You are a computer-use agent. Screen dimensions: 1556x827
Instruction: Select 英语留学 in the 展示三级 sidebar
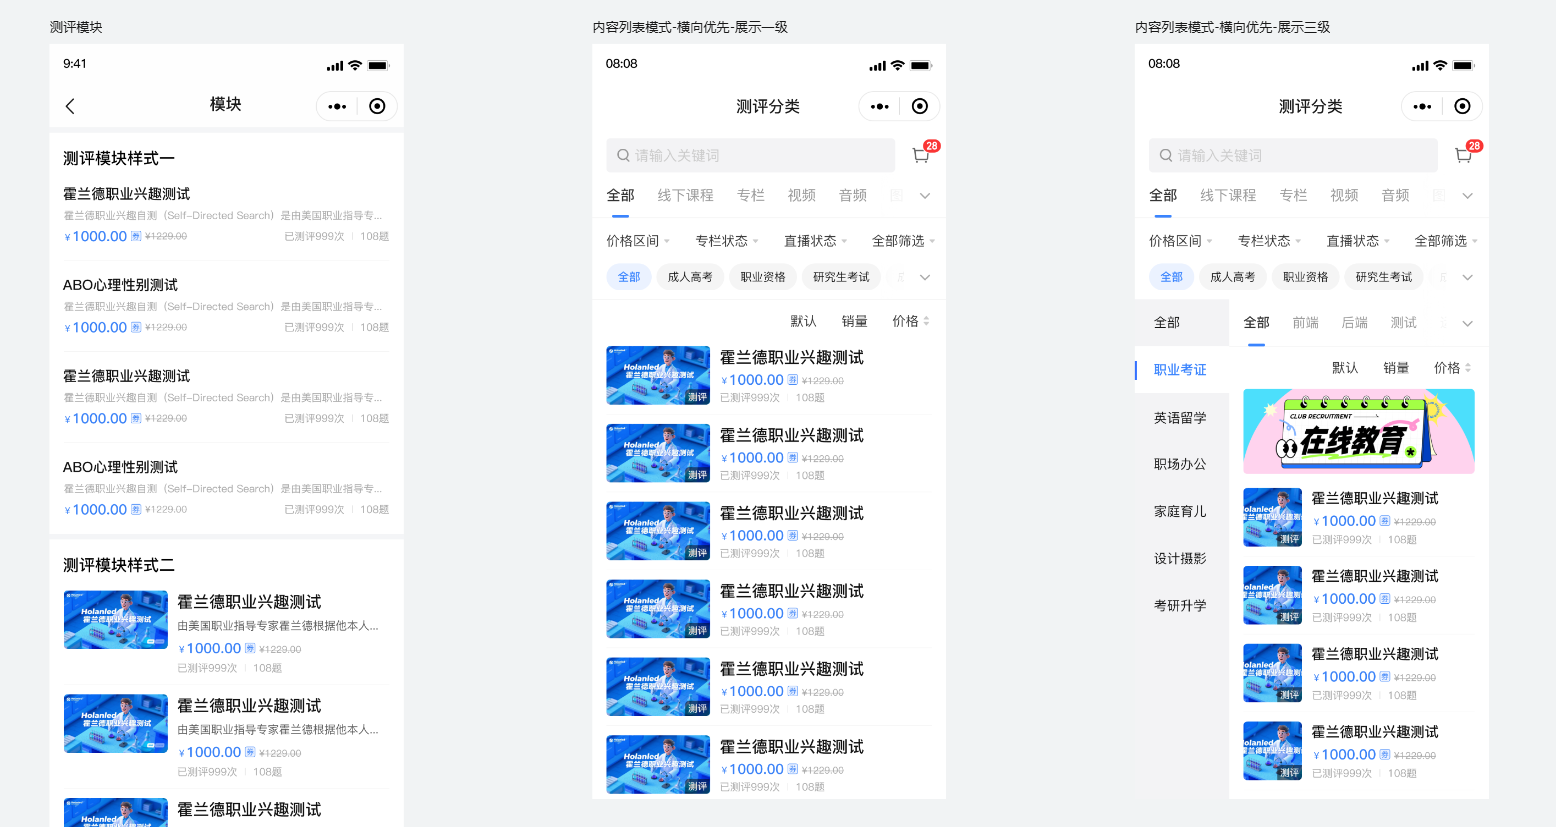pyautogui.click(x=1180, y=418)
